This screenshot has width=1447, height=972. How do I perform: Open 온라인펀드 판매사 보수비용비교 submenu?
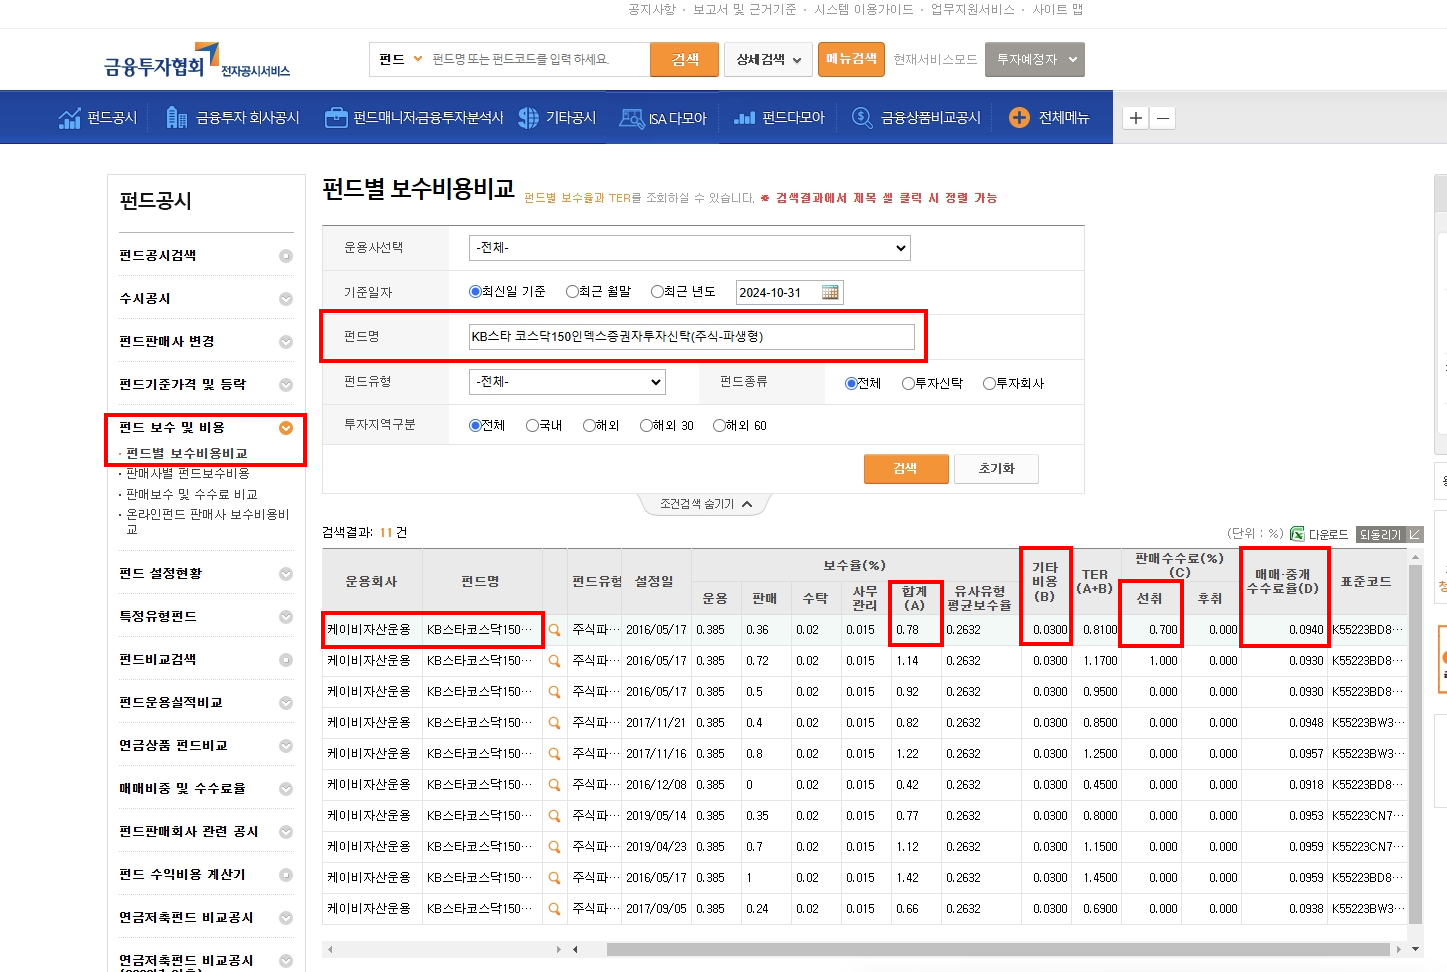207,521
